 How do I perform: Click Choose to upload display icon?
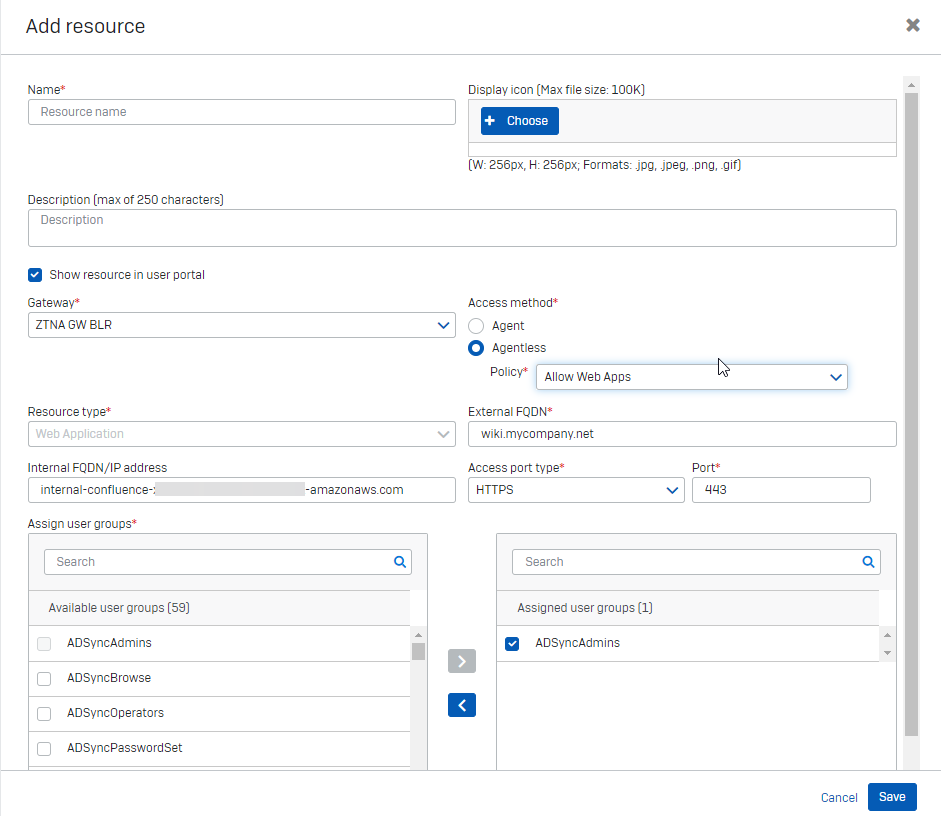(519, 121)
